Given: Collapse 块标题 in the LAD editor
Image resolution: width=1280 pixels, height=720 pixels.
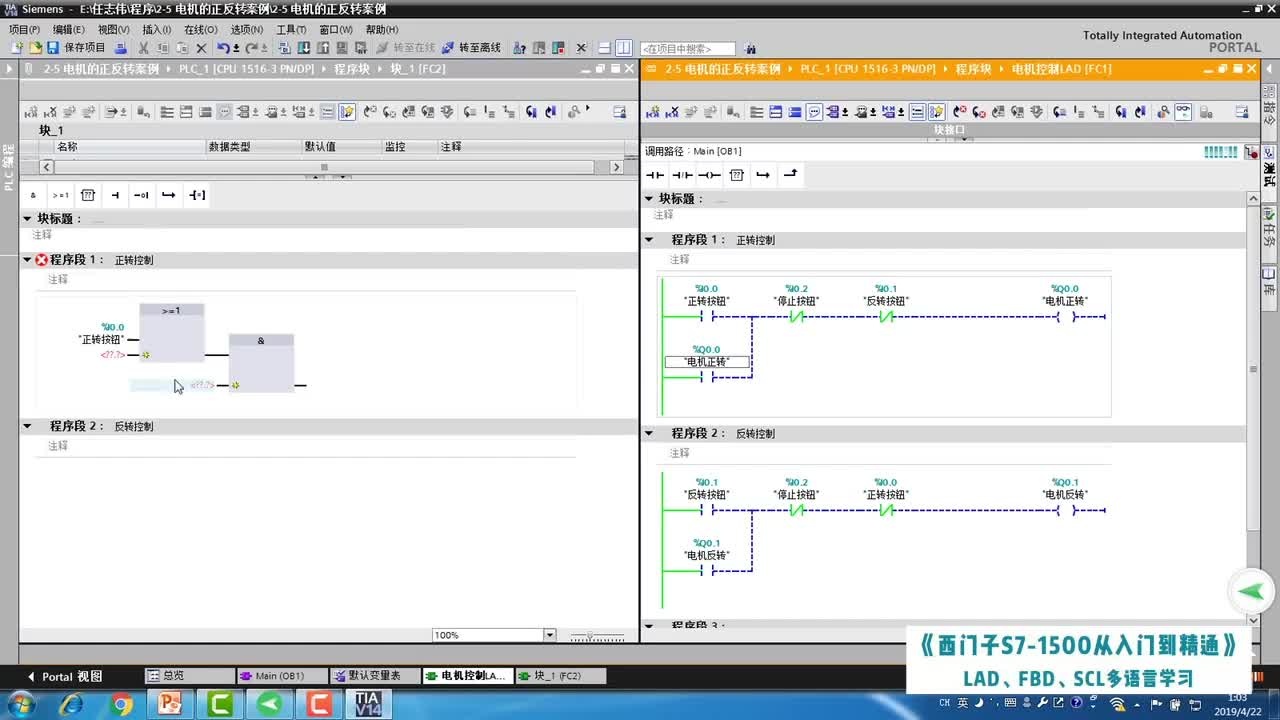Looking at the screenshot, I should [x=648, y=199].
